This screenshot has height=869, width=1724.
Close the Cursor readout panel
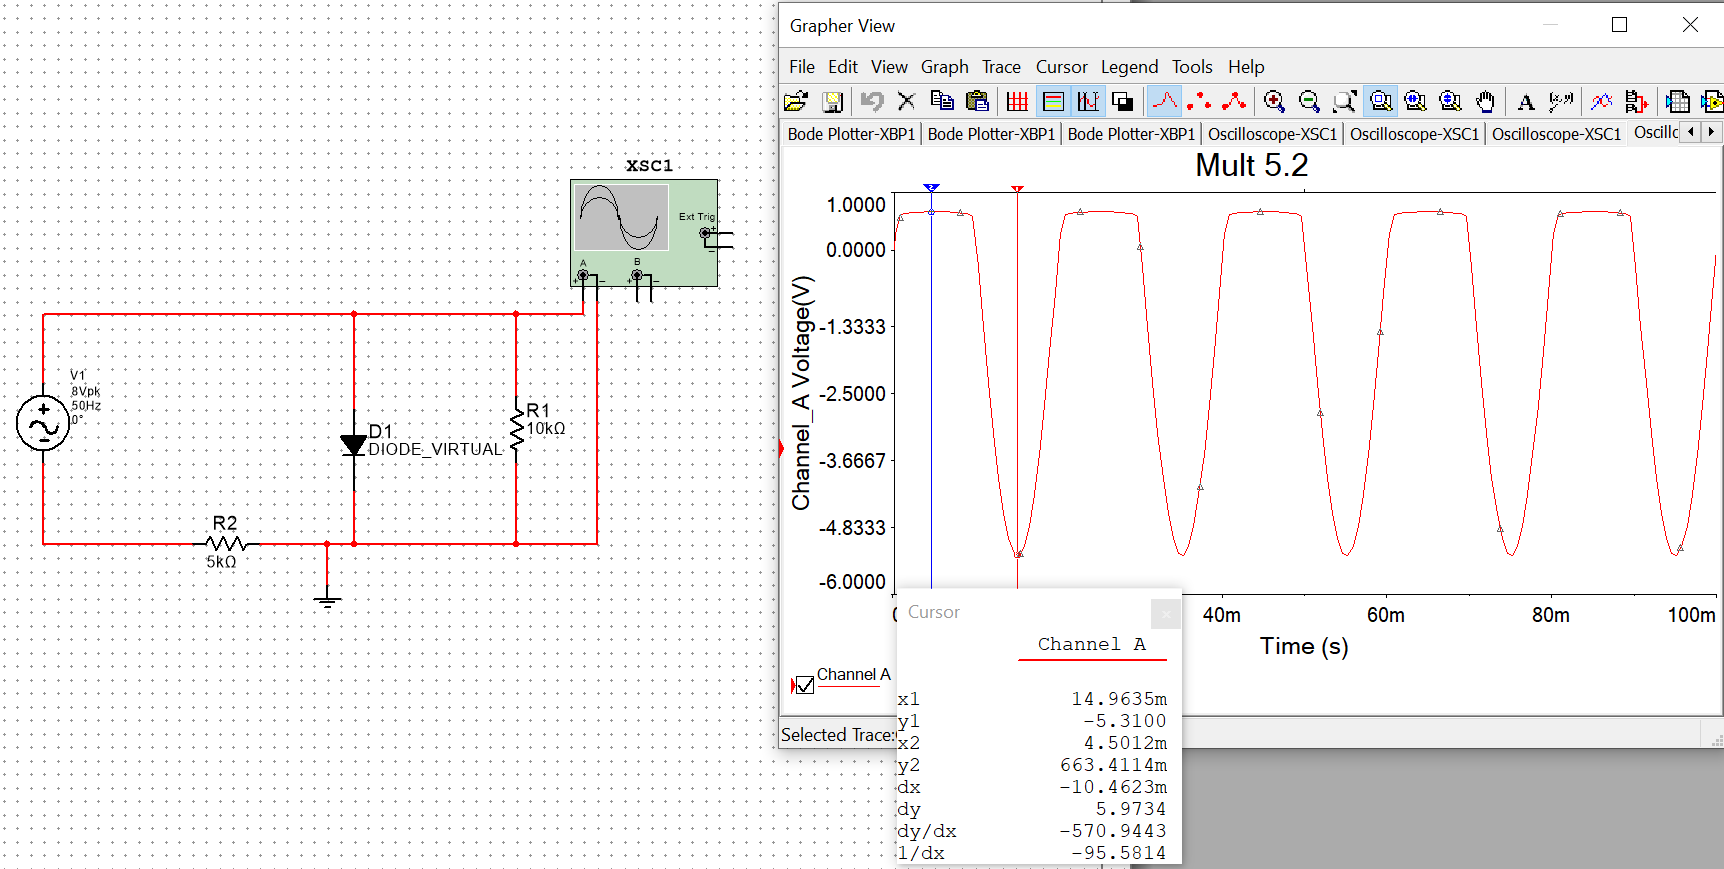[x=1165, y=613]
